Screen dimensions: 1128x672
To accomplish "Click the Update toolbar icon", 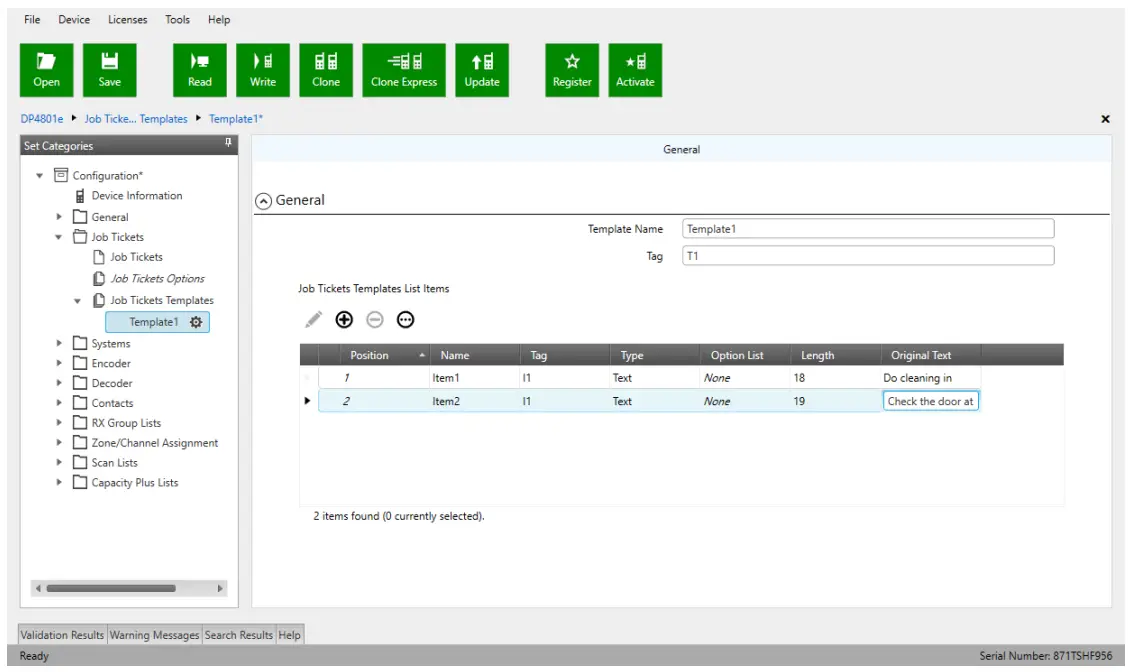I will pyautogui.click(x=482, y=70).
